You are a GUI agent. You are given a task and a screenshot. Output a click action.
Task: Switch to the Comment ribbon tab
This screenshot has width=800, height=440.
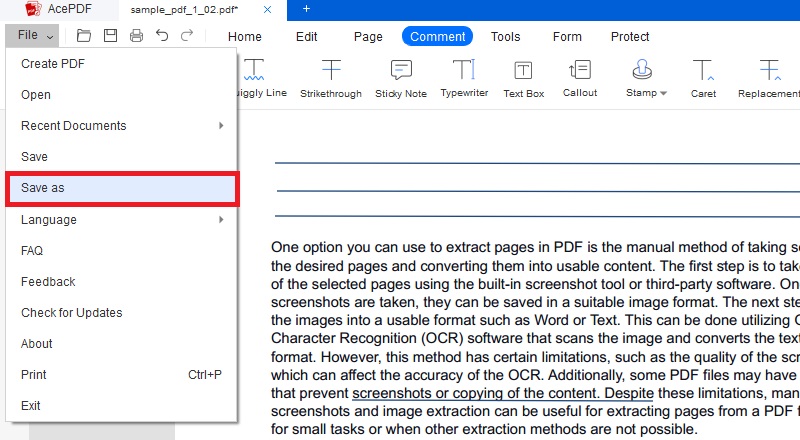click(437, 36)
